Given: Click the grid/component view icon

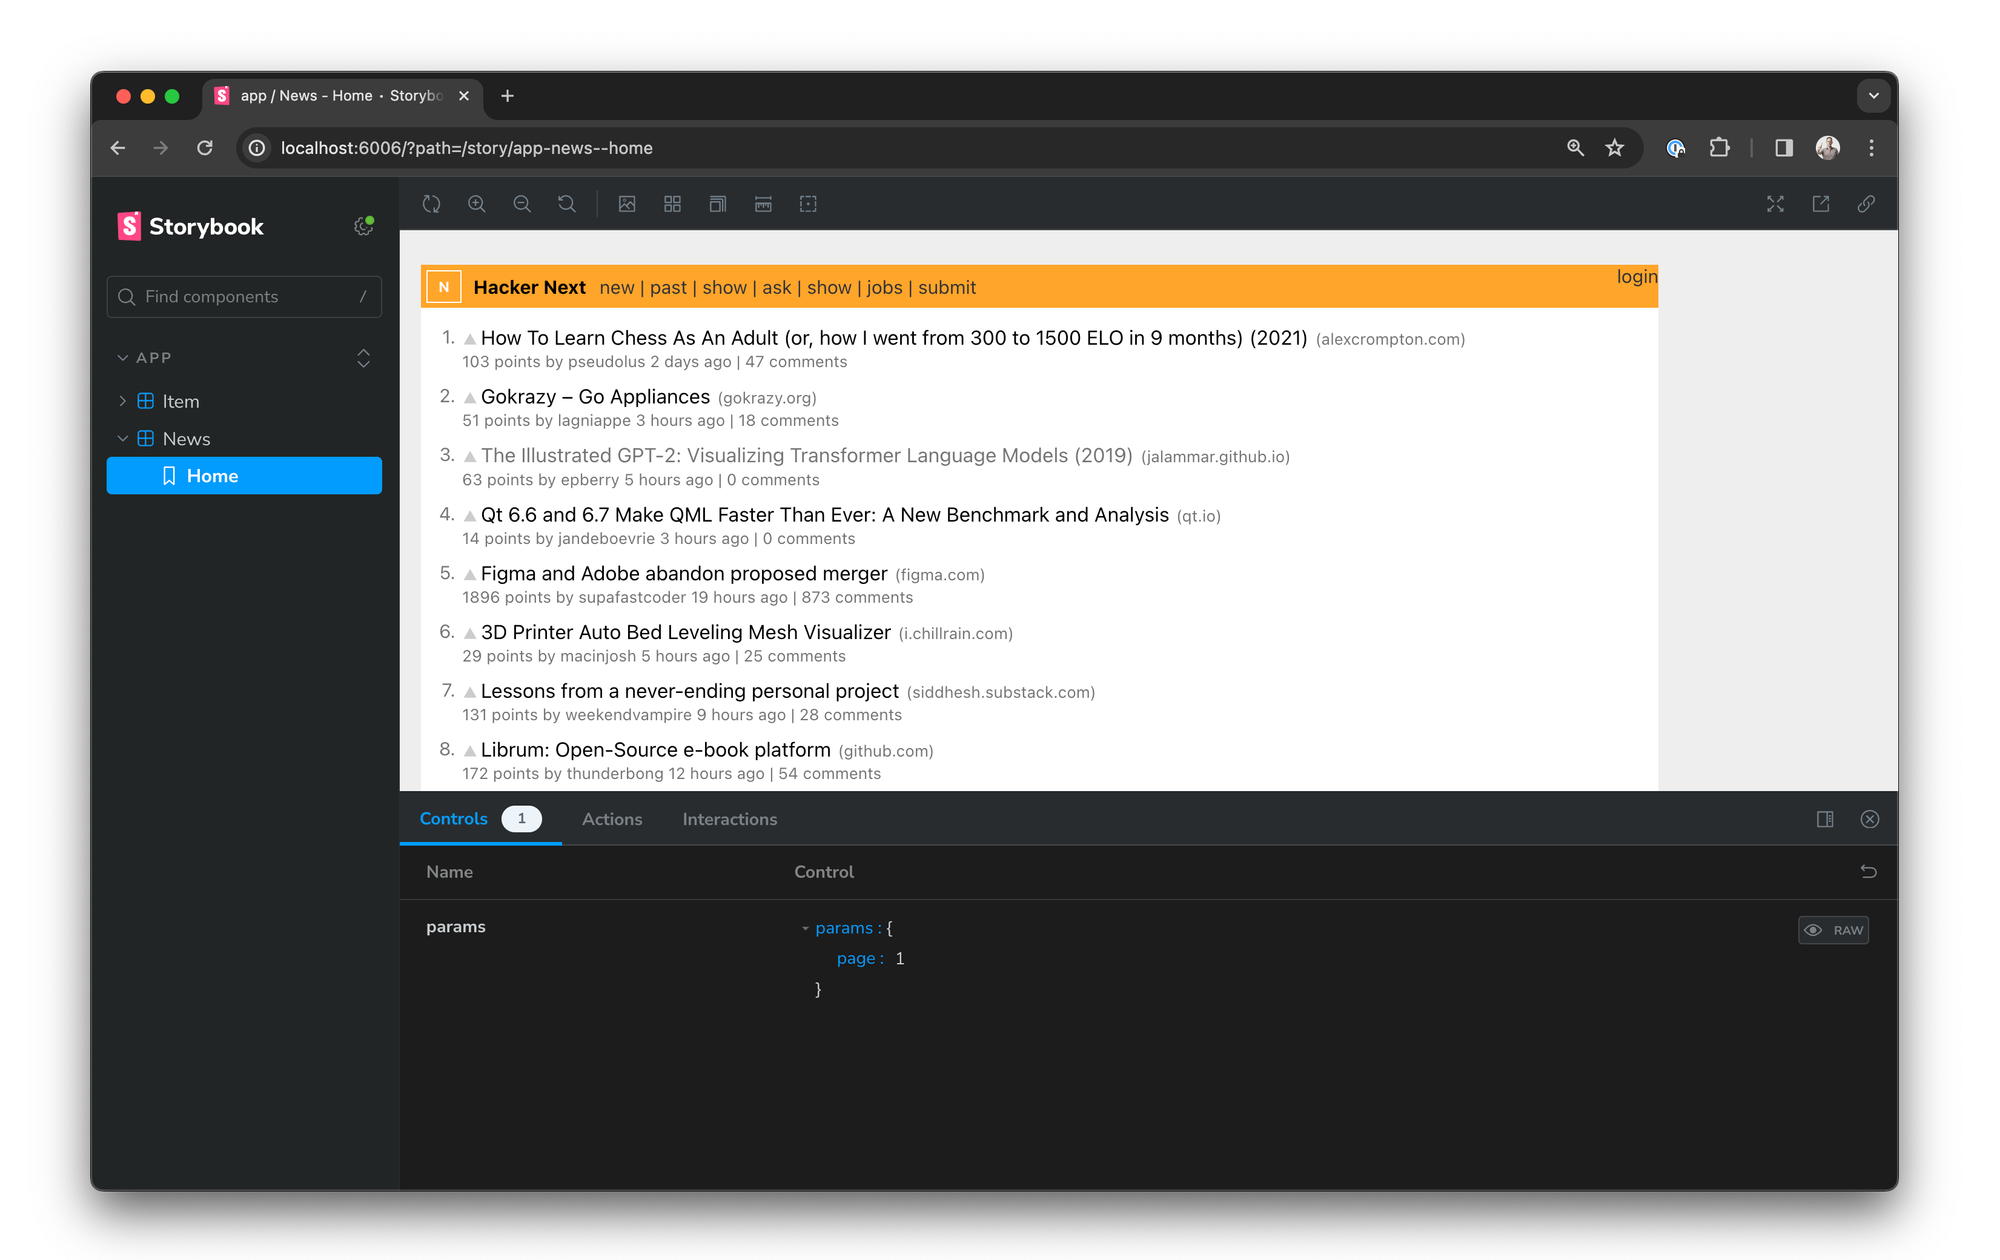Looking at the screenshot, I should tap(672, 203).
